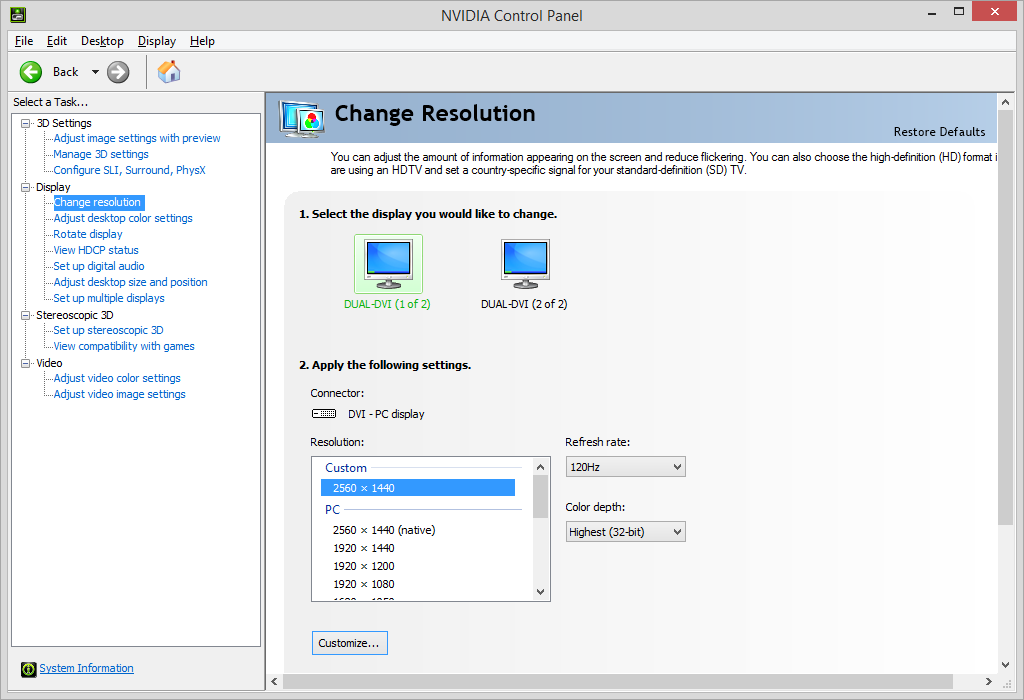Open the Desktop menu
Image resolution: width=1024 pixels, height=700 pixels.
coord(102,41)
